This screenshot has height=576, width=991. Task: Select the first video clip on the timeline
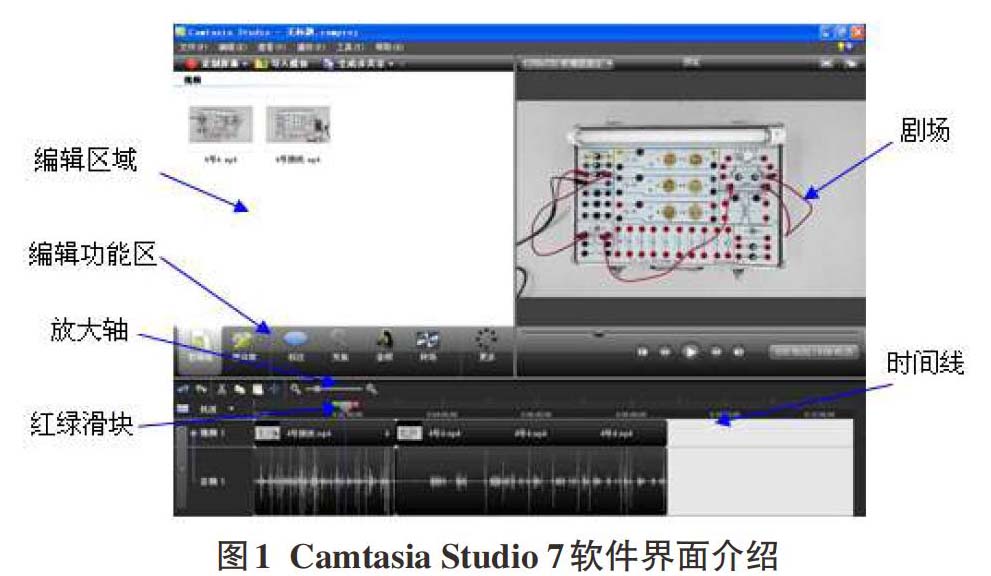(324, 434)
